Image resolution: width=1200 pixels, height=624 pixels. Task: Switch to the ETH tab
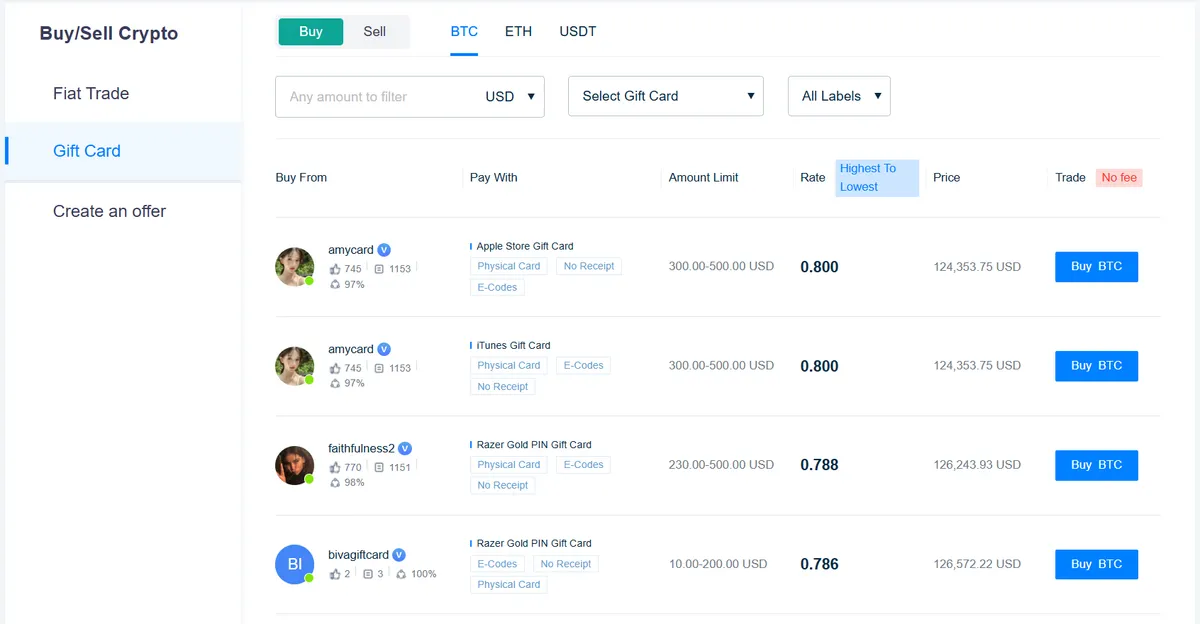tap(518, 32)
